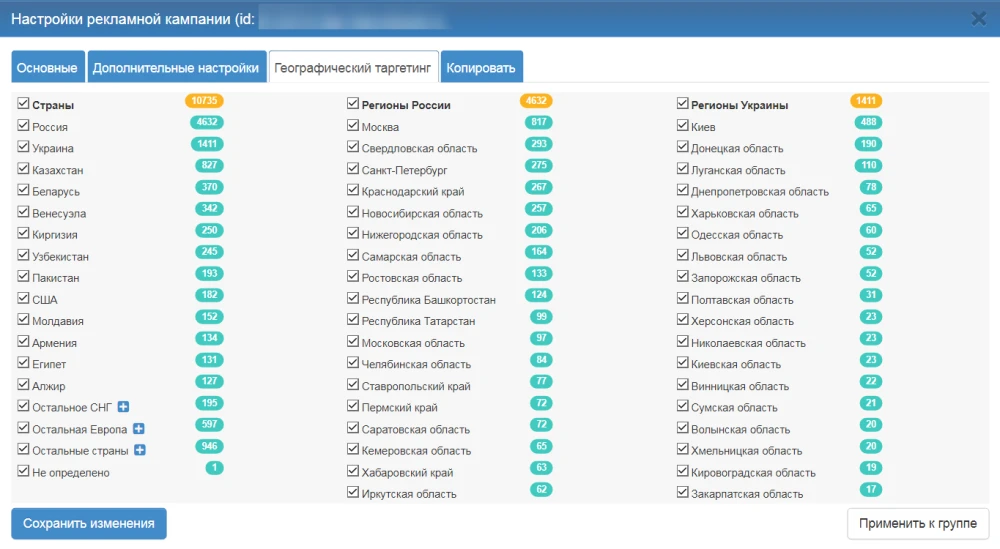1000x549 pixels.
Task: Open the Основные tab
Action: [x=48, y=68]
